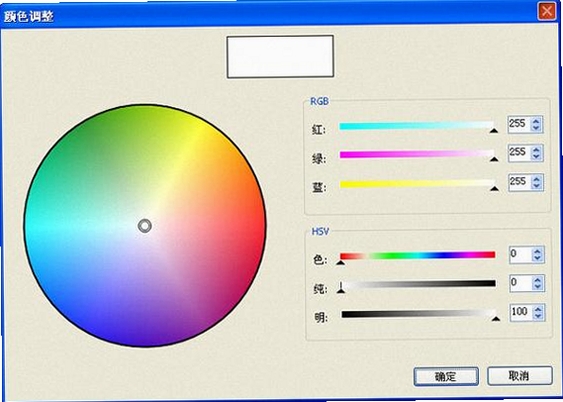The height and width of the screenshot is (402, 563).
Task: Decrease the blue (蓝) value with down arrow
Action: (536, 186)
